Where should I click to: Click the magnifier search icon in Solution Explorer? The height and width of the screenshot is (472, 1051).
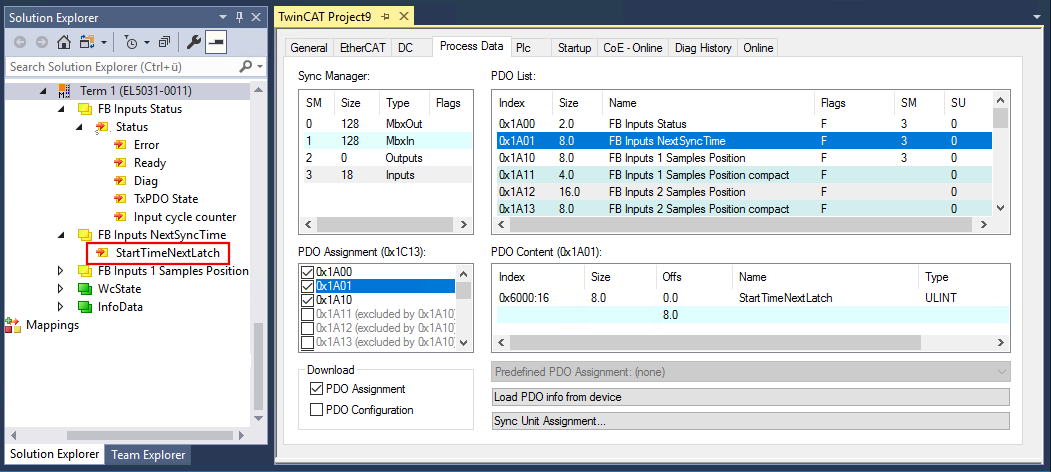[x=246, y=66]
